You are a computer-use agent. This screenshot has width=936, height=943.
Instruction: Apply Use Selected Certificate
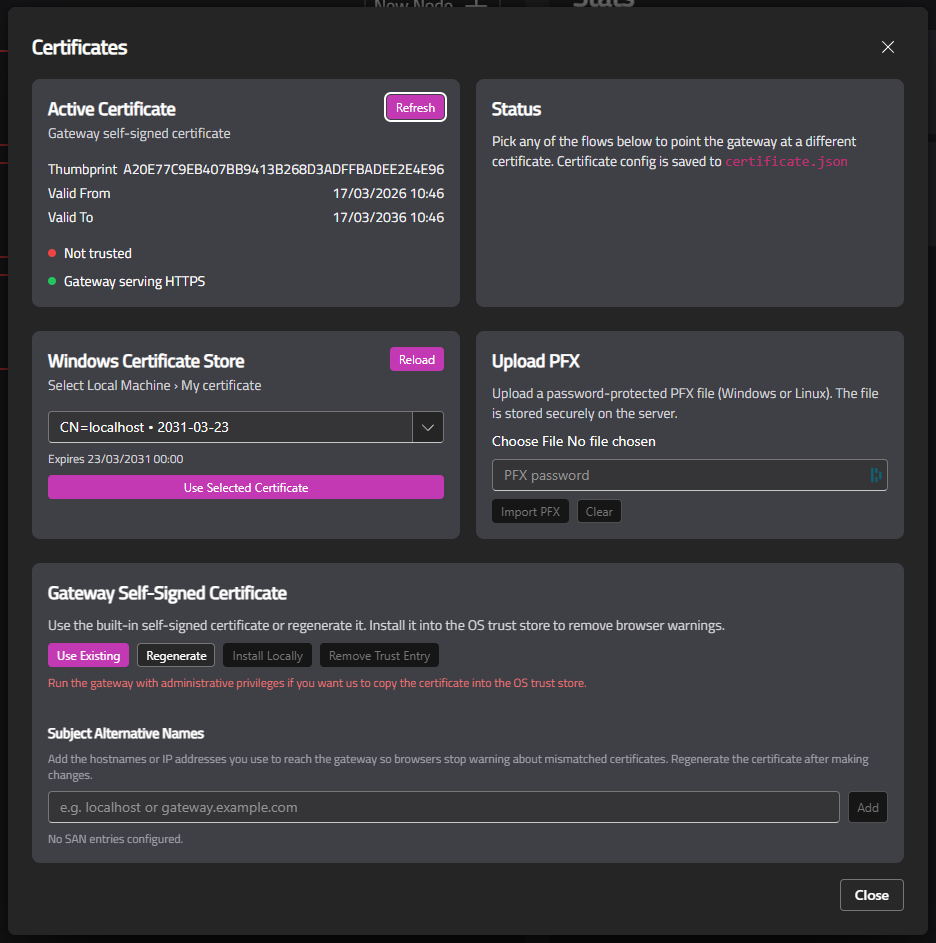pyautogui.click(x=245, y=487)
